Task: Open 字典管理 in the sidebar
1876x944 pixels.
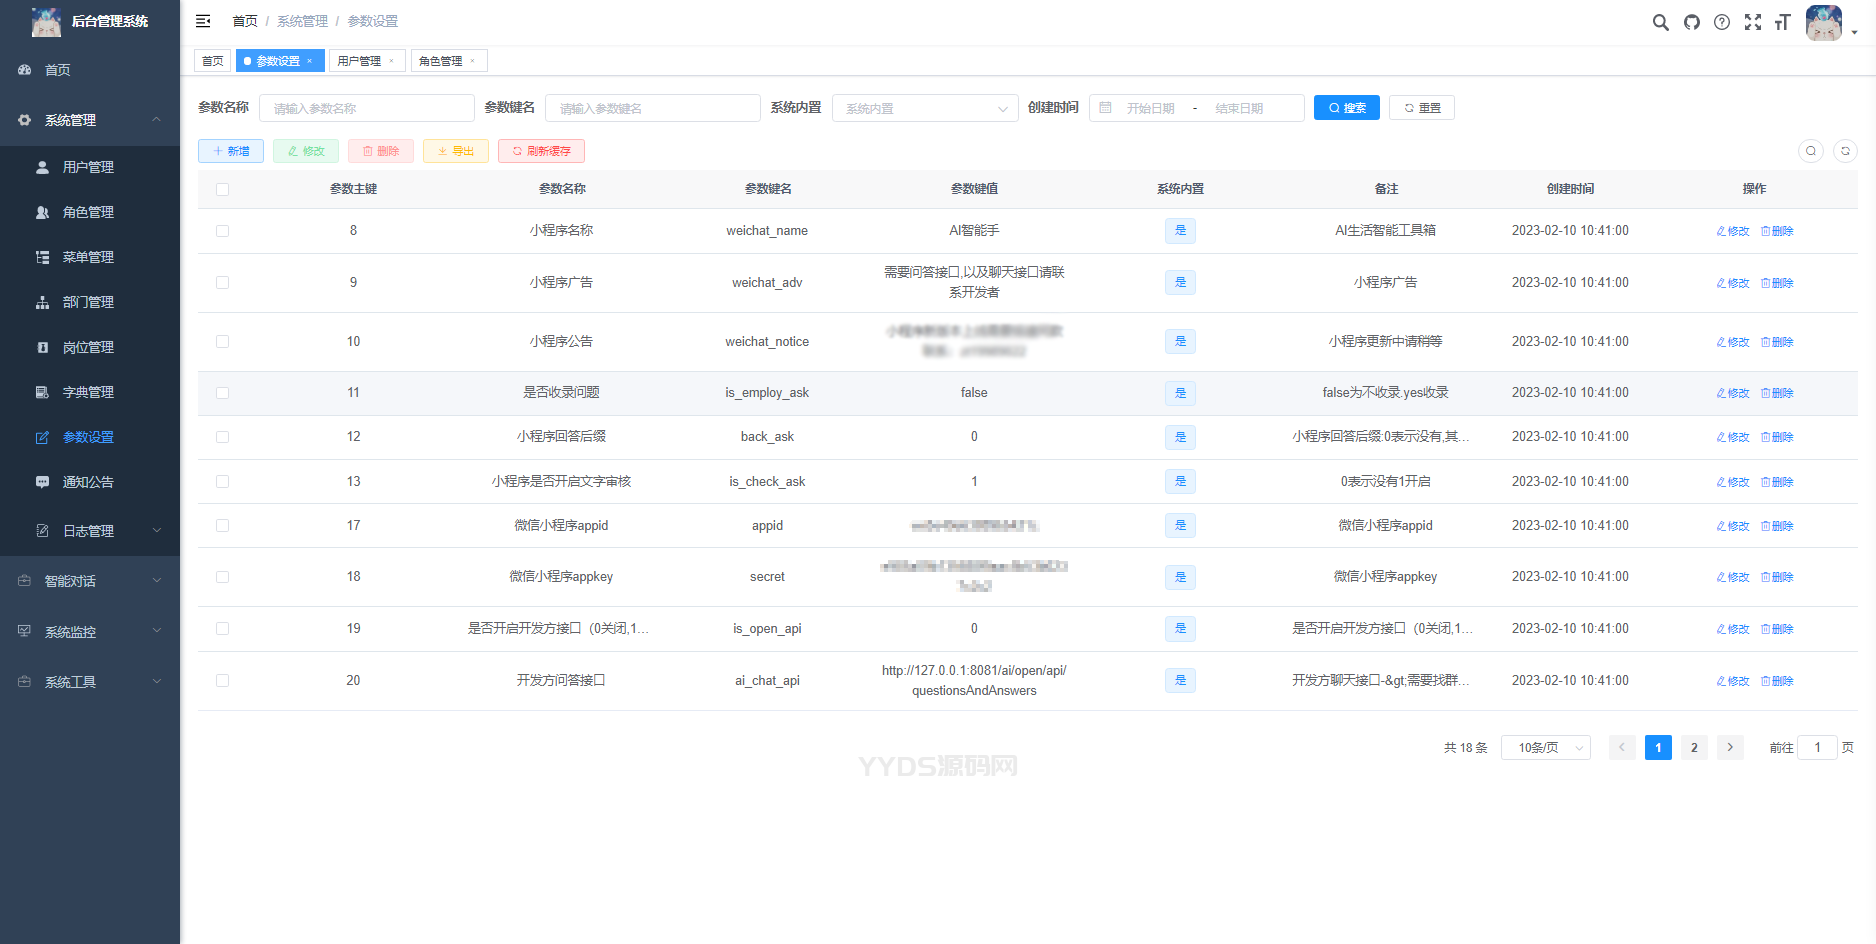Action: [x=88, y=392]
